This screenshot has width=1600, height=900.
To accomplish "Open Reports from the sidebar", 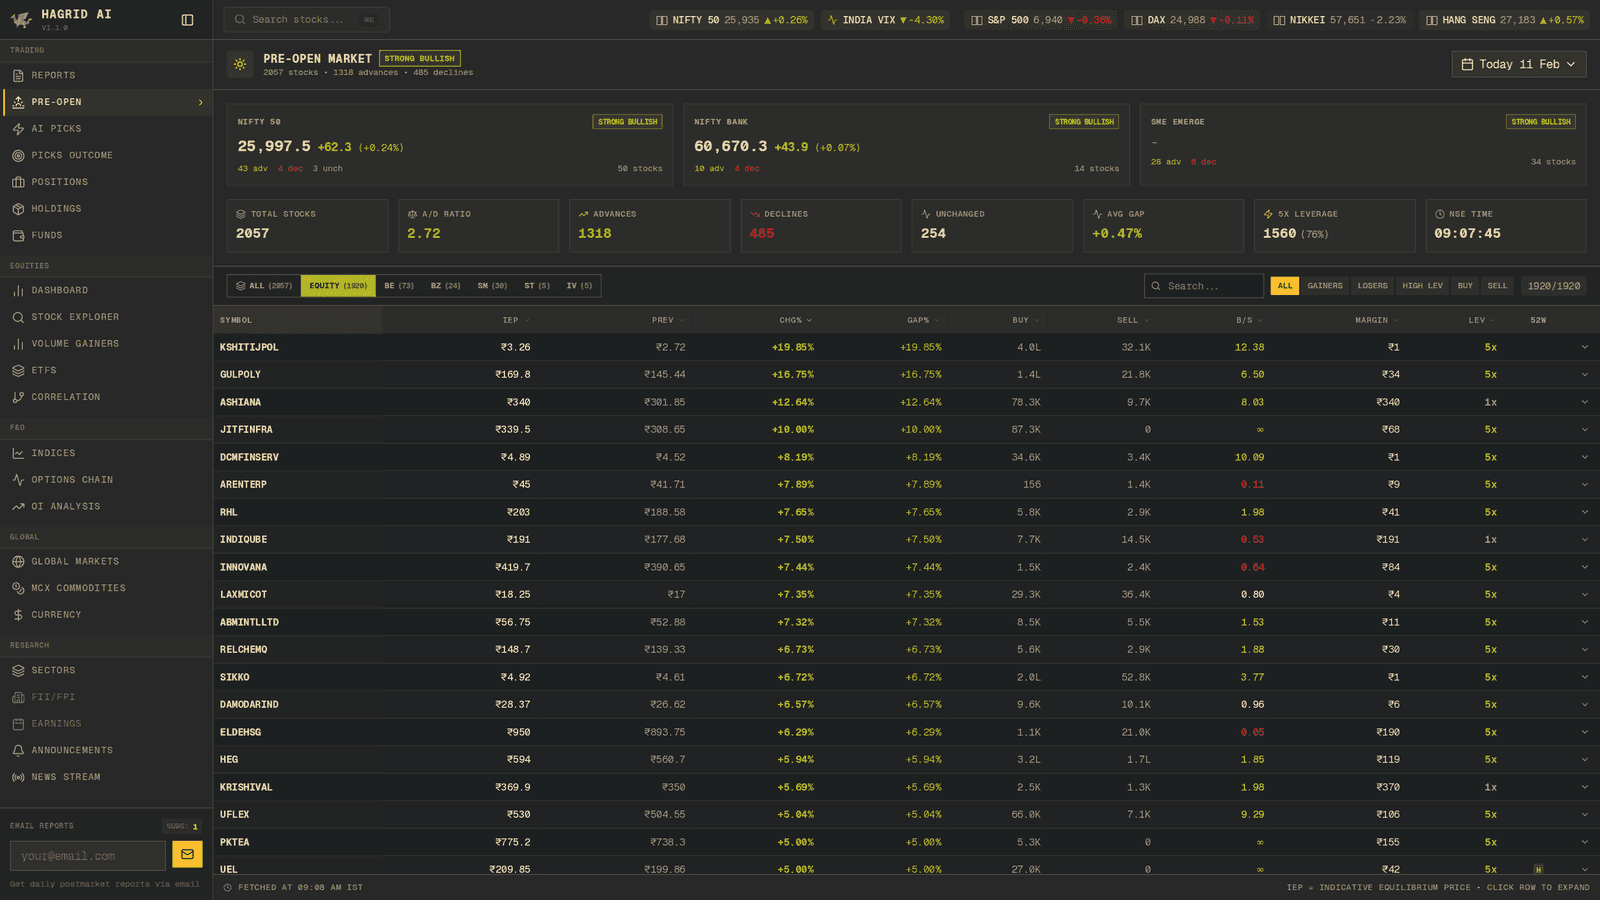I will tap(106, 75).
